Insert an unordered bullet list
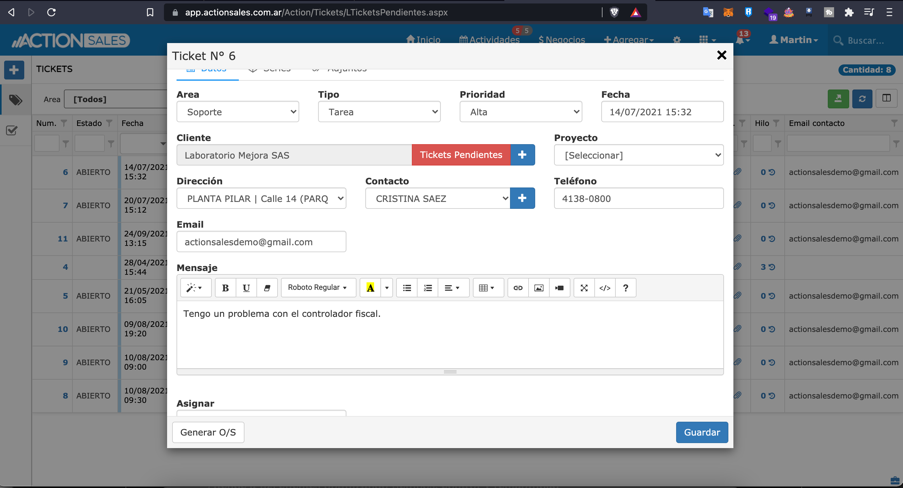903x488 pixels. pos(407,288)
